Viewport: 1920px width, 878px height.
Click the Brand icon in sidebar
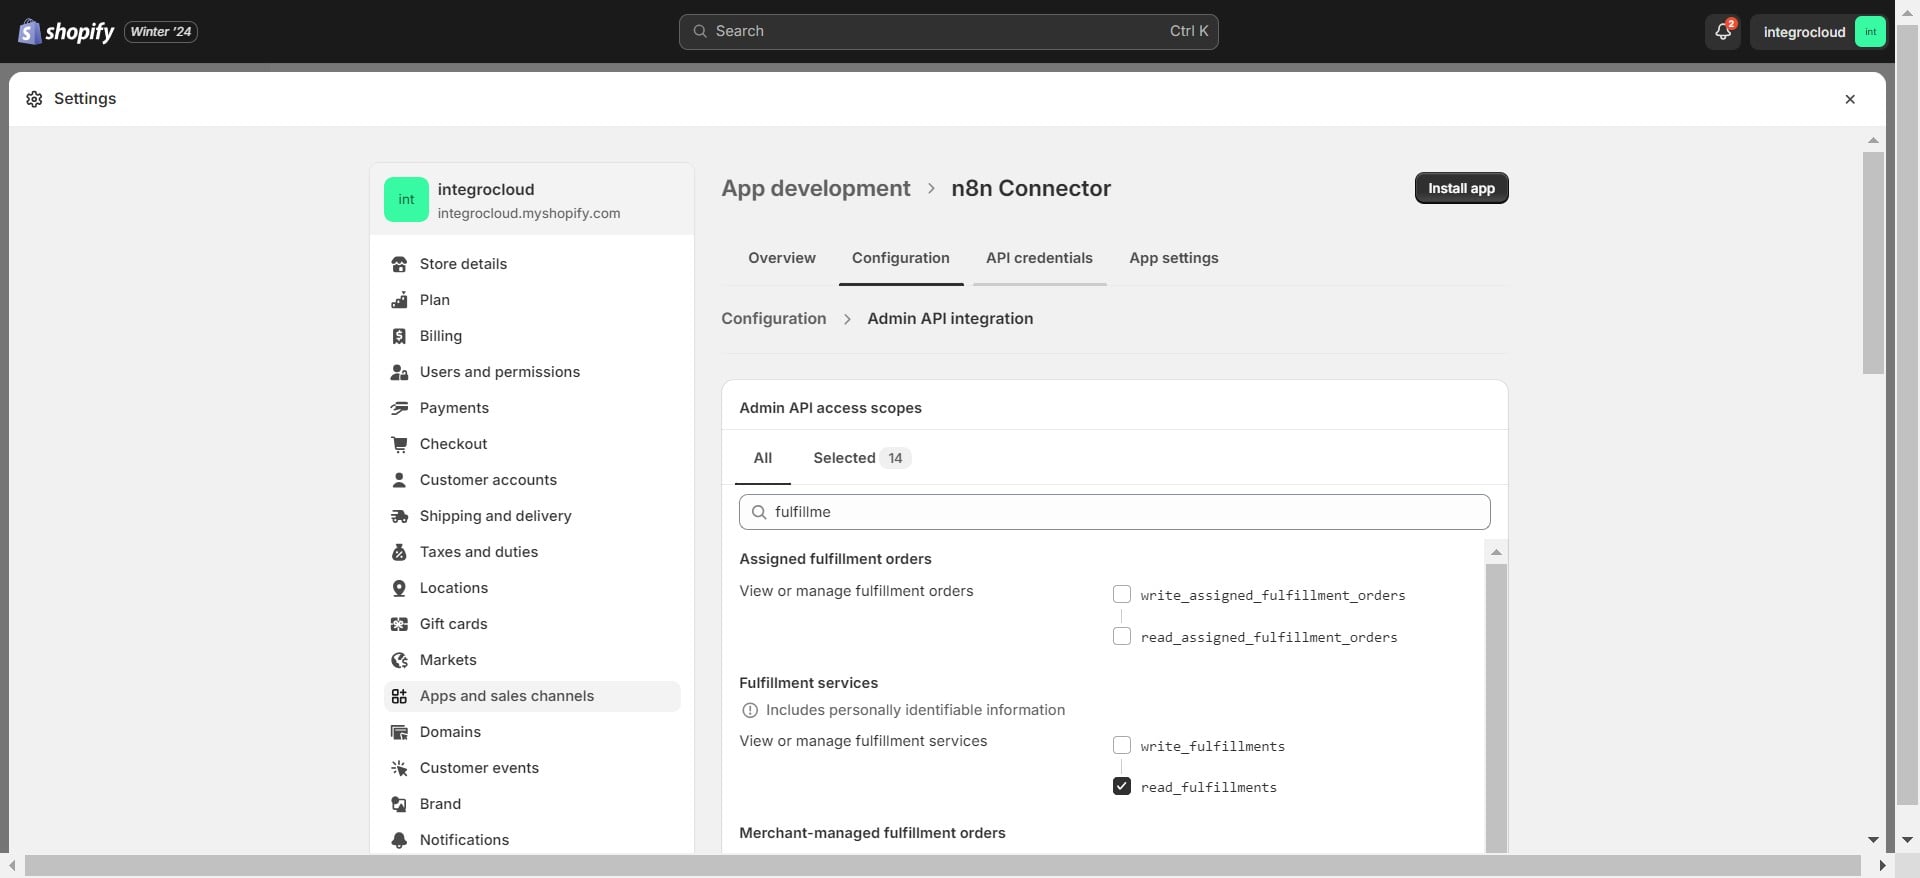tap(399, 804)
